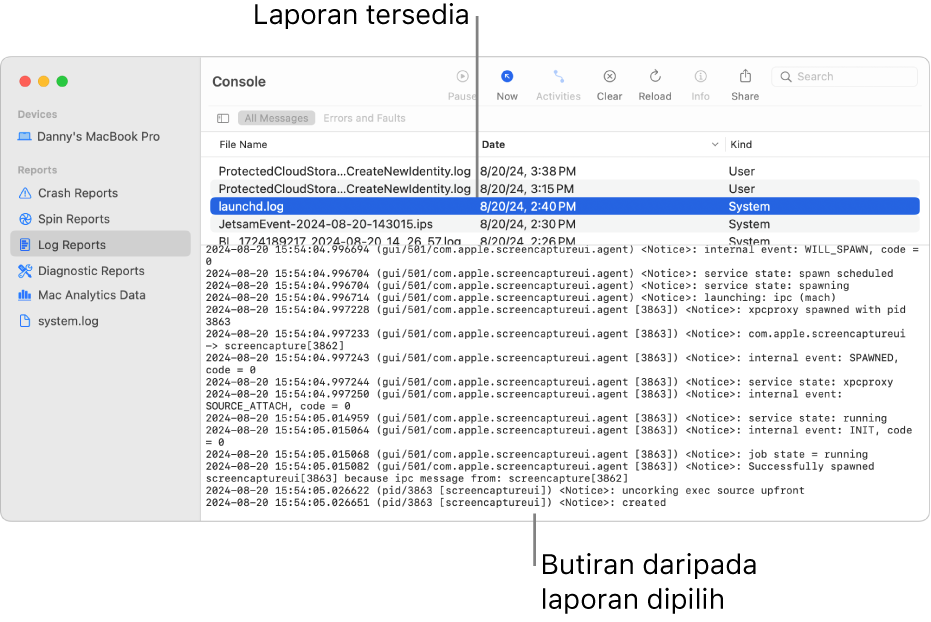Click the MacBook laptop icon

pyautogui.click(x=24, y=137)
